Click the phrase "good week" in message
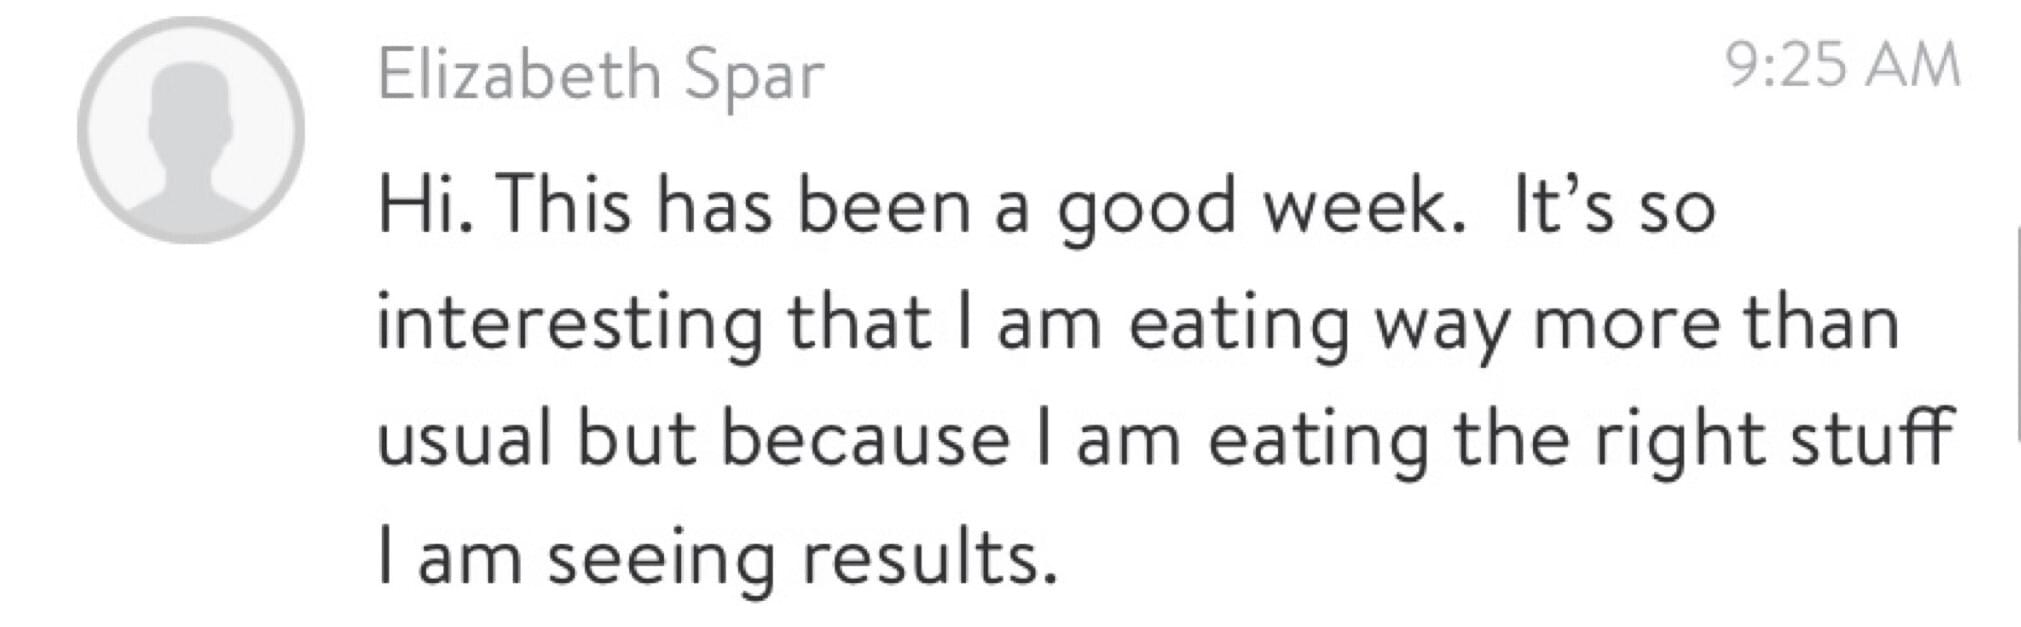The height and width of the screenshot is (627, 2021). pyautogui.click(x=1252, y=208)
